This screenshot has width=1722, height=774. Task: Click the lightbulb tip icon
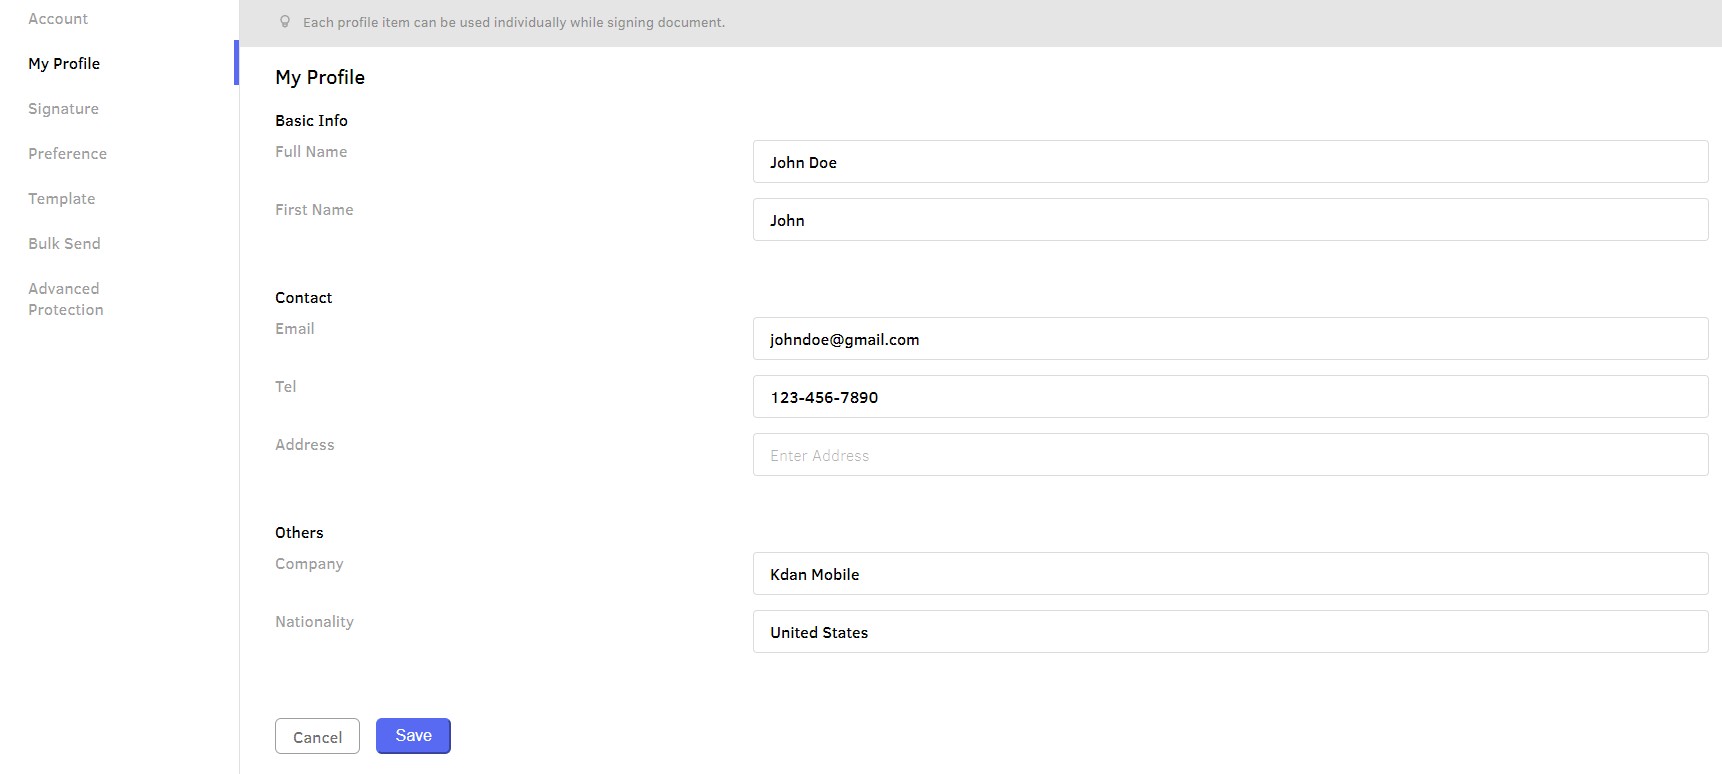coord(285,22)
